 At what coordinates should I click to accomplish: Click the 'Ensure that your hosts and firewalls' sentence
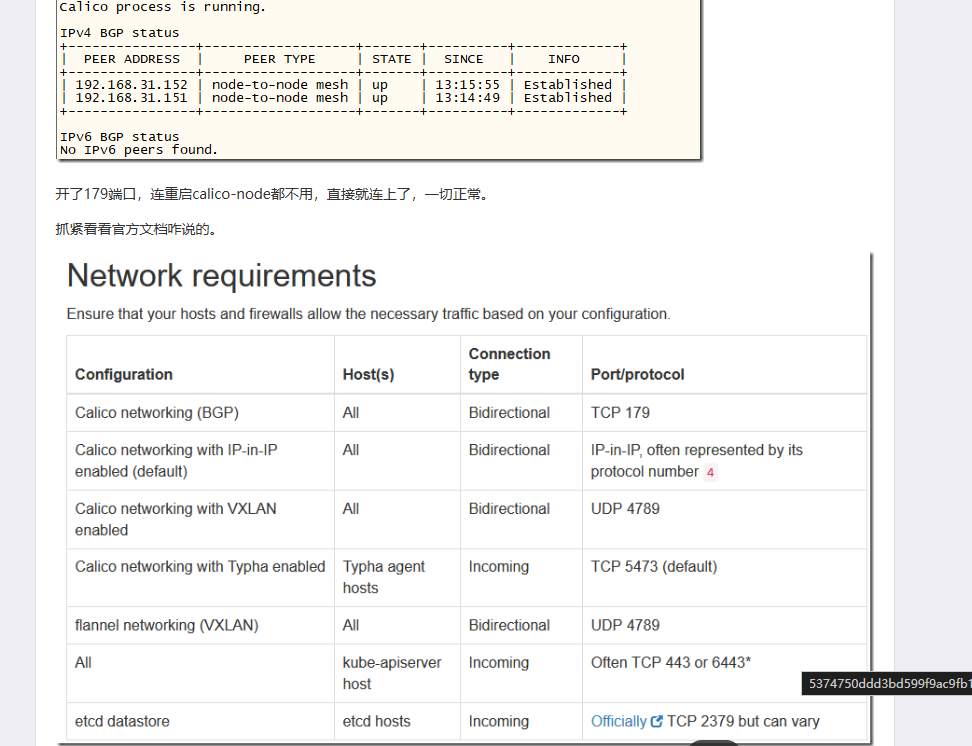368,314
